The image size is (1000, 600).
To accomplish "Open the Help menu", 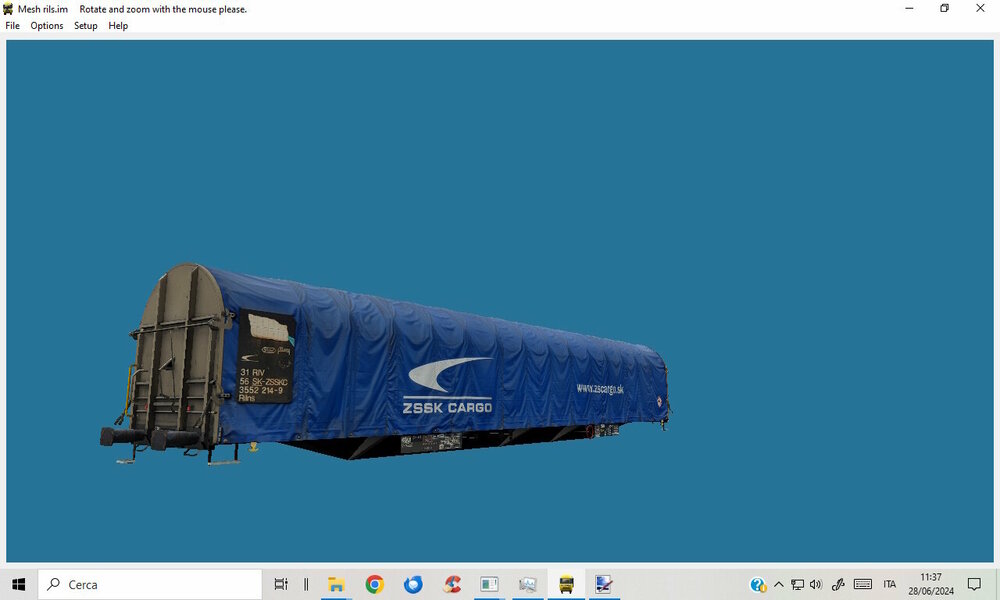I will (118, 26).
